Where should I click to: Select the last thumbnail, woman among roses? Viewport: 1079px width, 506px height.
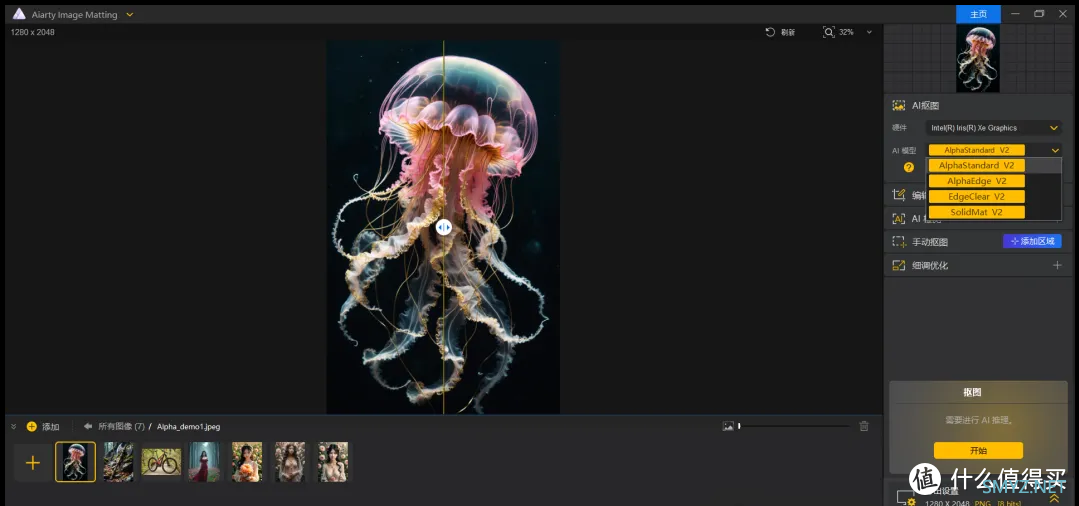click(x=333, y=462)
